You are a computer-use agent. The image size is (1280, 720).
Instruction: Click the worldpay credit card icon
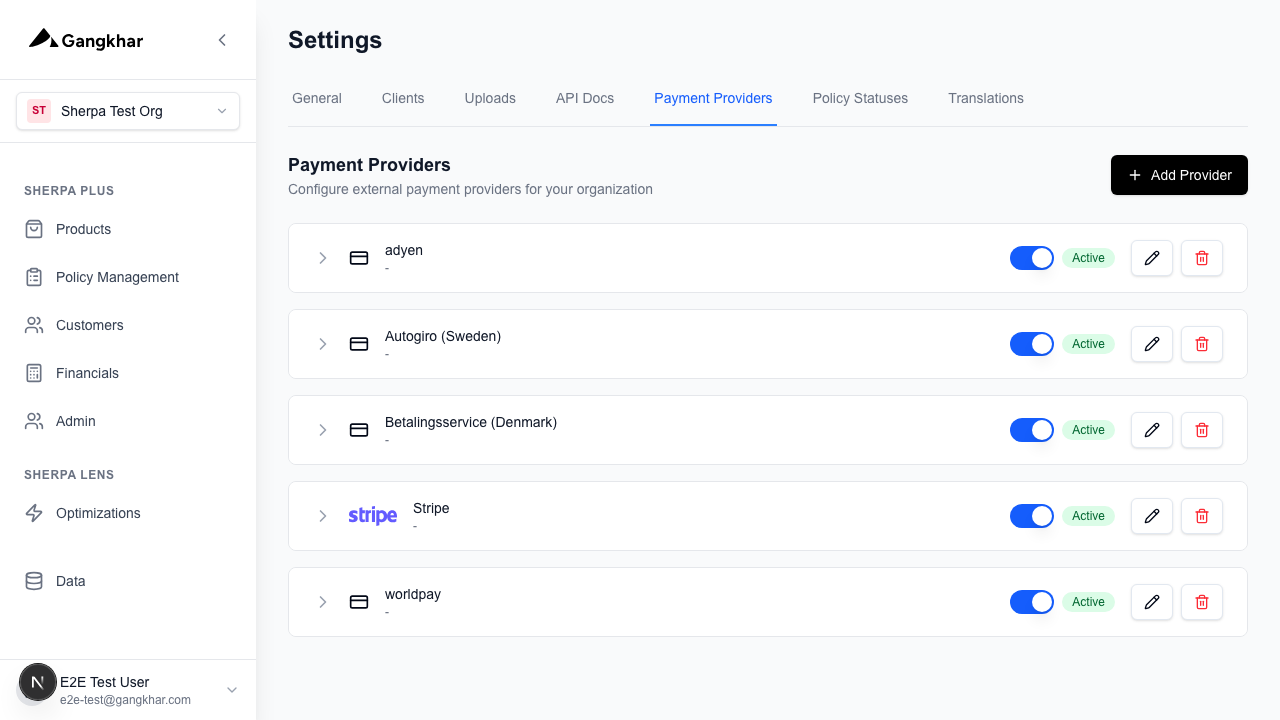click(x=359, y=602)
